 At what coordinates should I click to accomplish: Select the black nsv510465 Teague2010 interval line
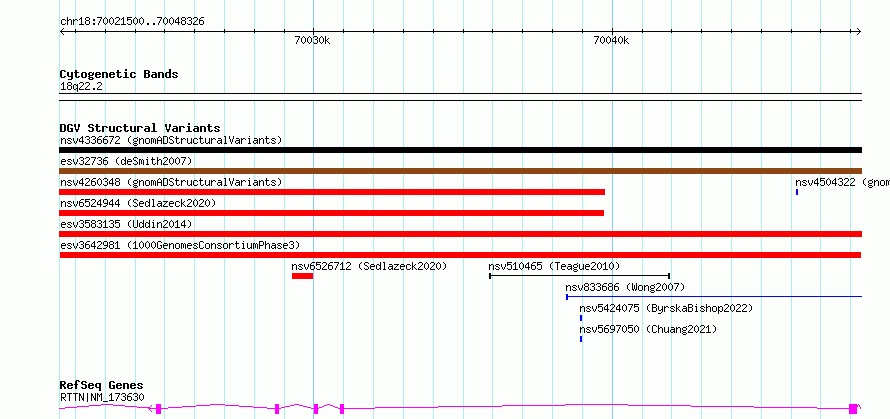pos(580,276)
